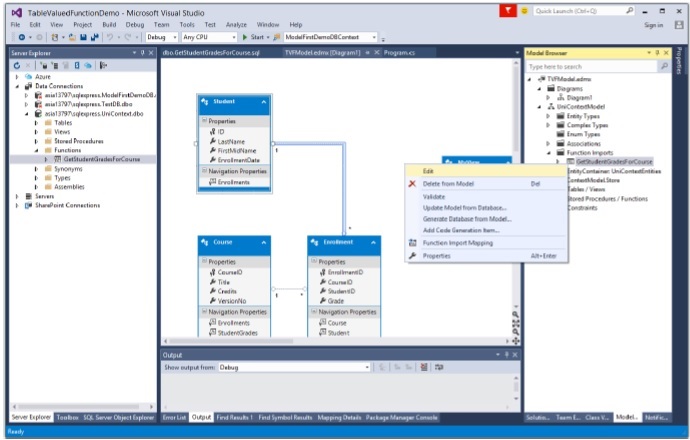Switch to the Program.cs tab
Image resolution: width=690 pixels, height=440 pixels.
[x=399, y=53]
